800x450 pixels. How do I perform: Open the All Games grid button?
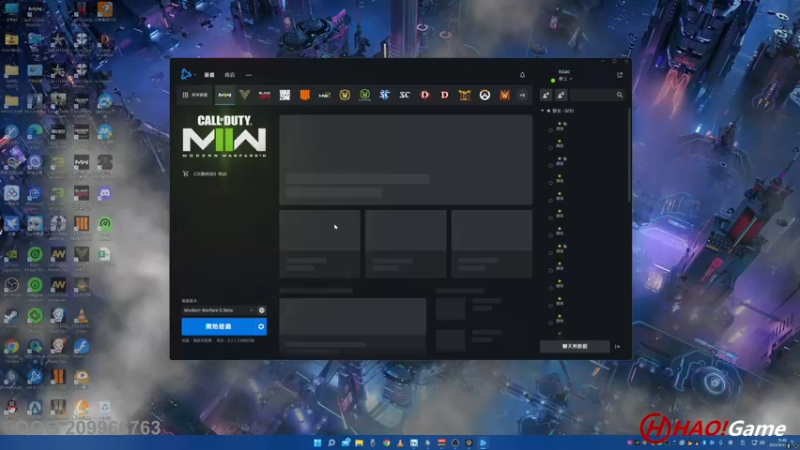195,95
